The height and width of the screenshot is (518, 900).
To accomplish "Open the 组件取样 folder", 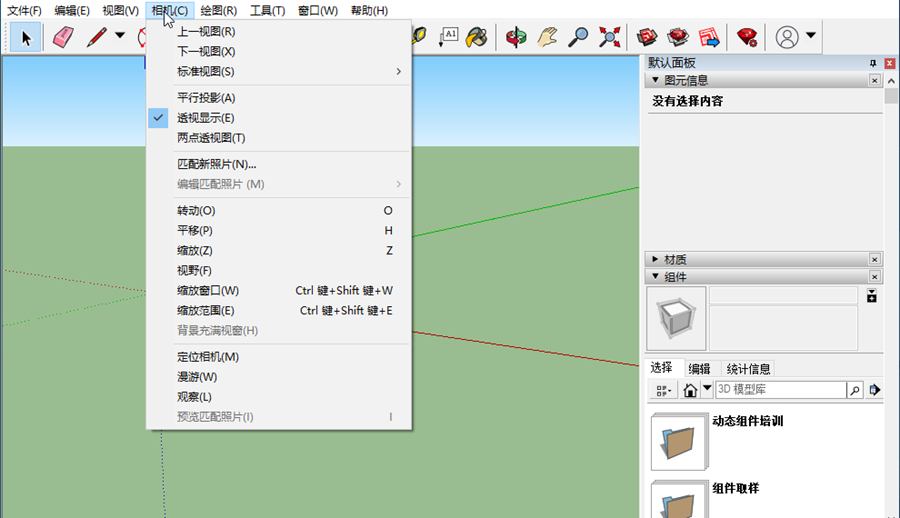I will (679, 500).
